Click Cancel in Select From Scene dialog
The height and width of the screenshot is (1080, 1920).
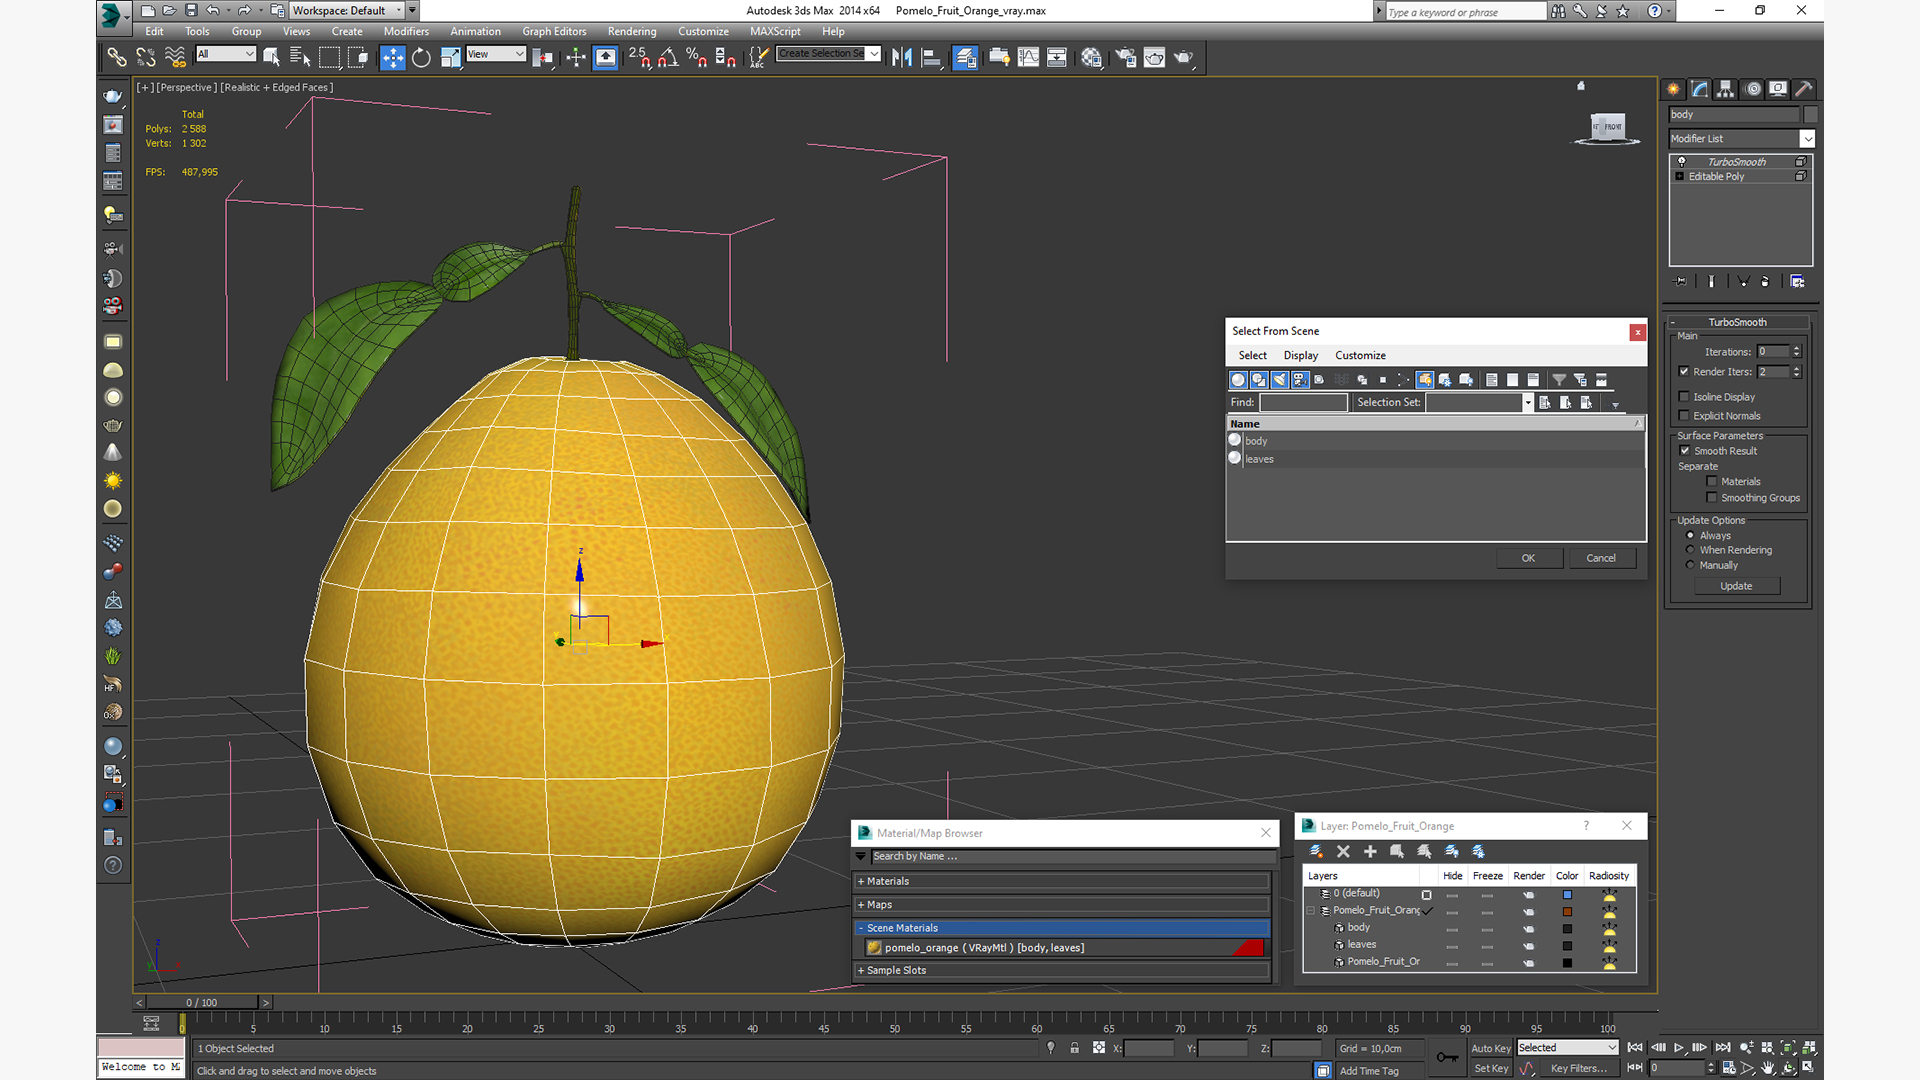click(1601, 558)
